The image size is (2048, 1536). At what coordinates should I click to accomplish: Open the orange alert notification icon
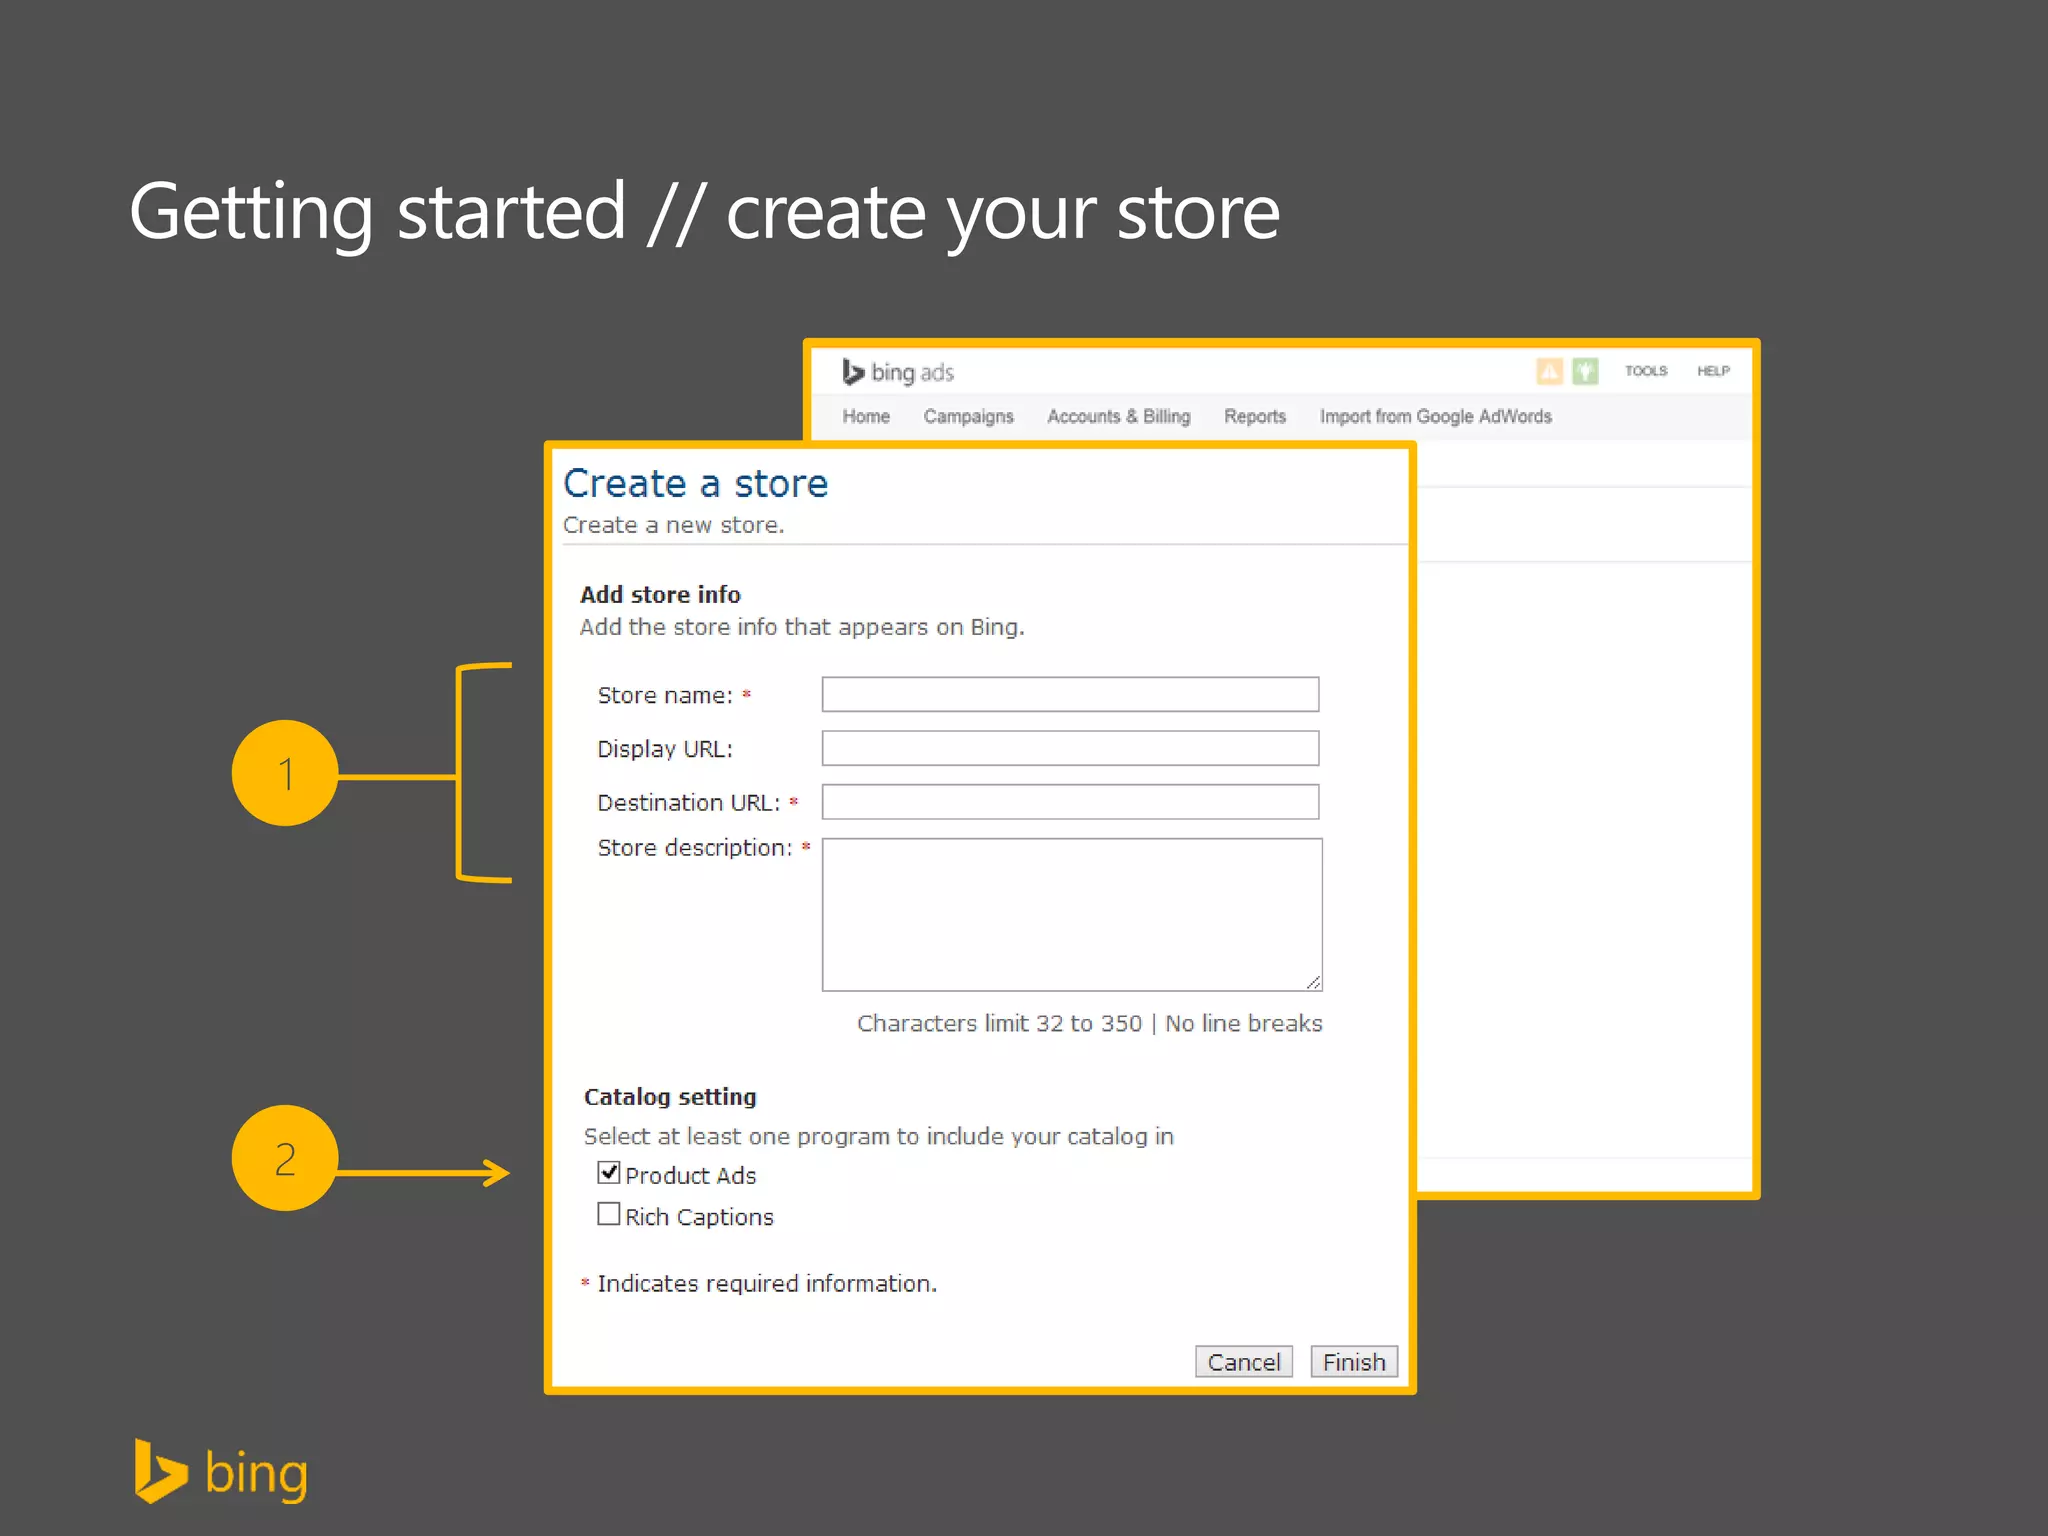point(1549,371)
